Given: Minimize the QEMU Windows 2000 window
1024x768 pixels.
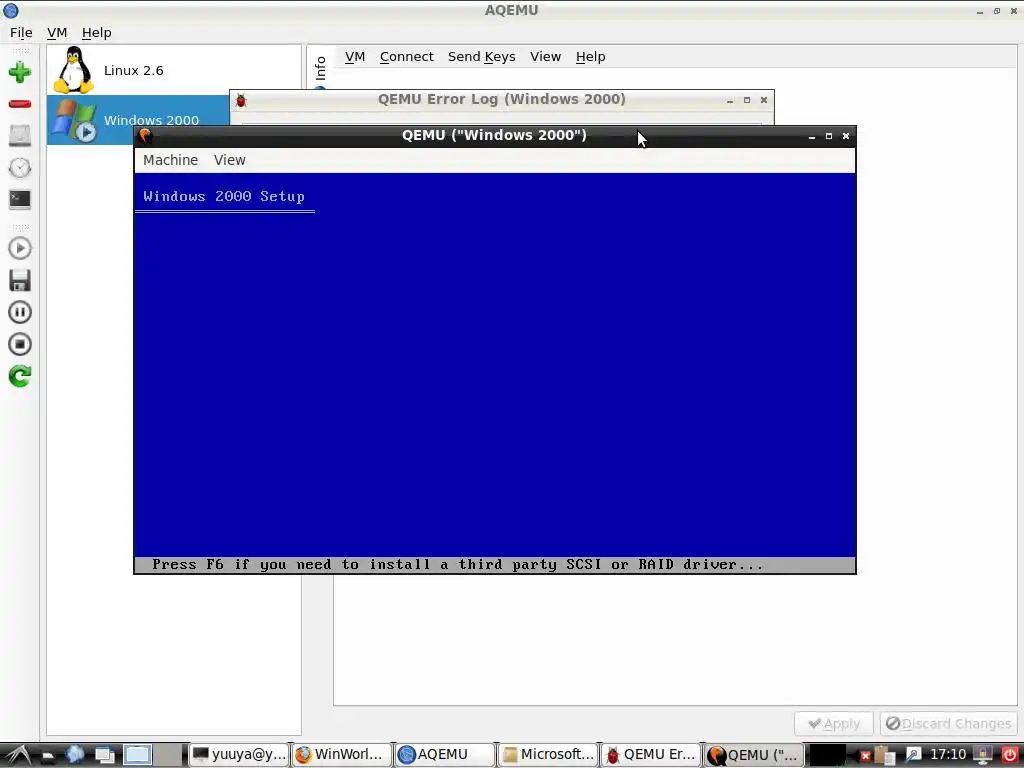Looking at the screenshot, I should 812,136.
